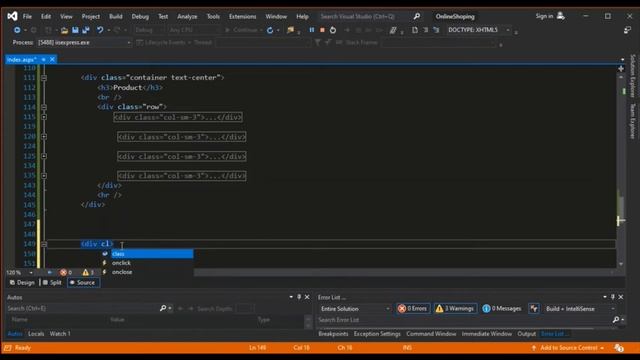
Task: Click the Search Error List field
Action: tap(464, 320)
